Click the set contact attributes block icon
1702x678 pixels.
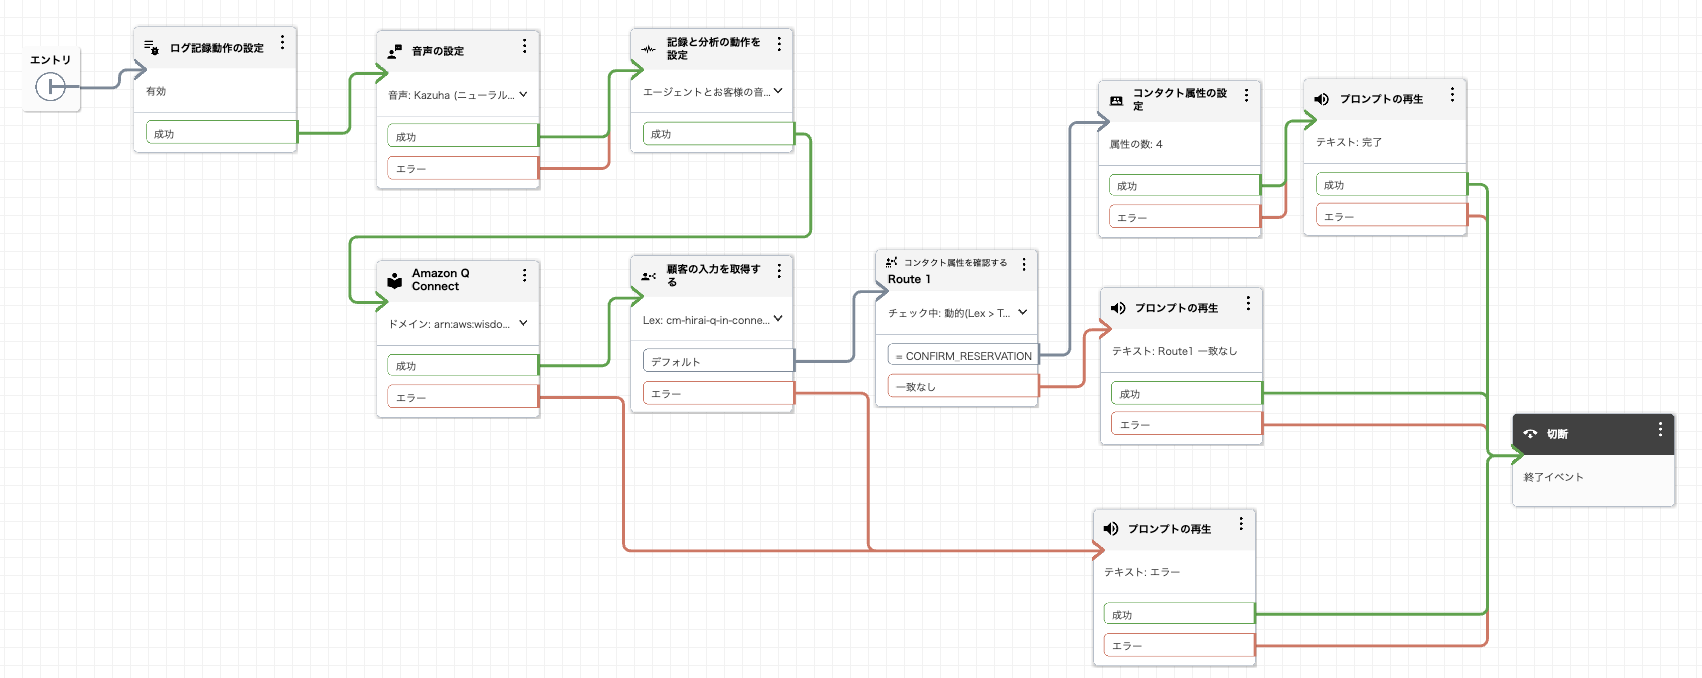coord(1116,100)
